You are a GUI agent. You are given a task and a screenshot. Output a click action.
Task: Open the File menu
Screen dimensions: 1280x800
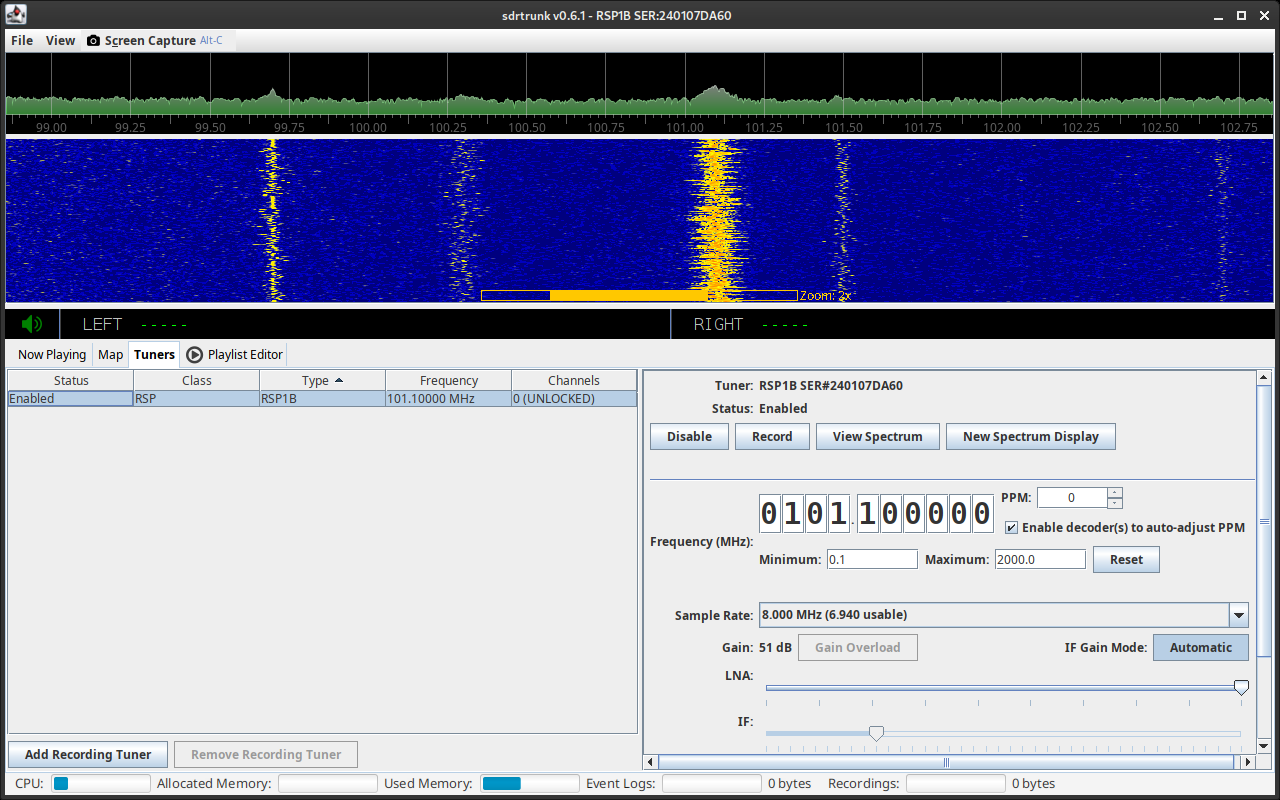point(22,41)
